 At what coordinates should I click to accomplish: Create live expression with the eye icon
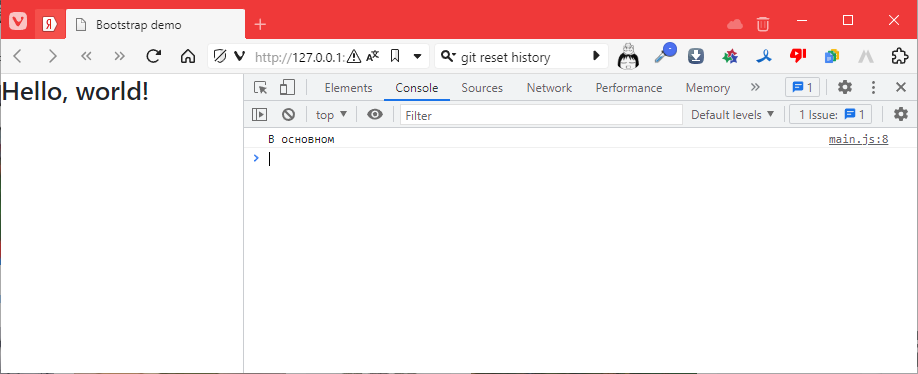pyautogui.click(x=375, y=115)
